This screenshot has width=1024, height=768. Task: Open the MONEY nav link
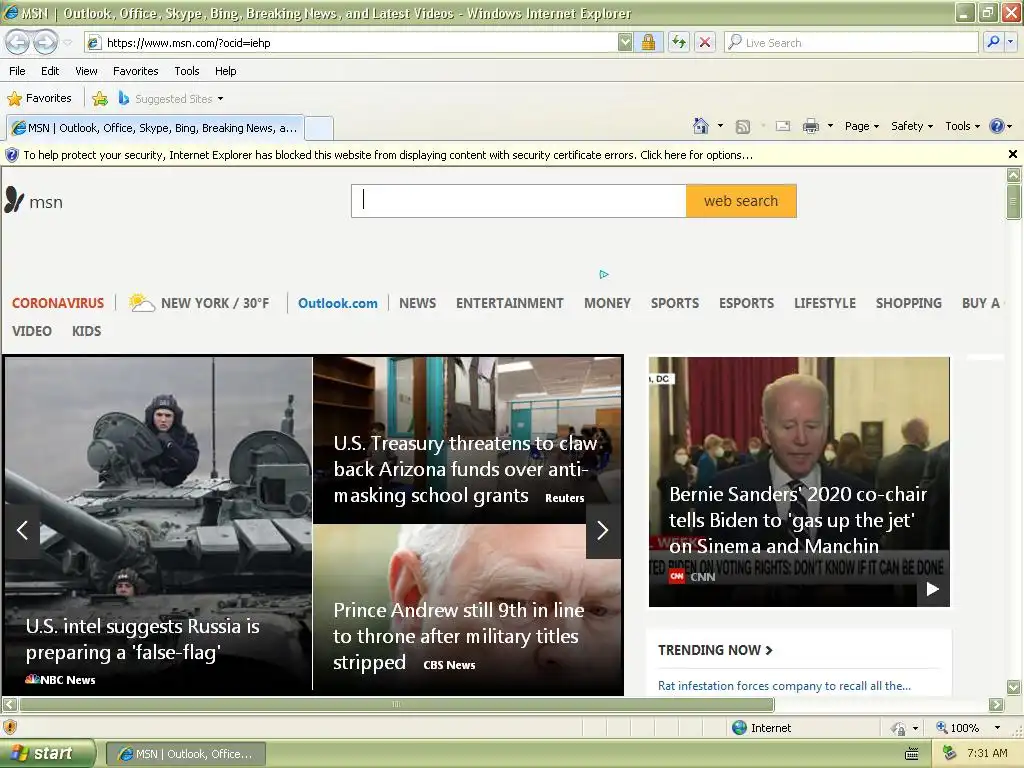pyautogui.click(x=607, y=304)
